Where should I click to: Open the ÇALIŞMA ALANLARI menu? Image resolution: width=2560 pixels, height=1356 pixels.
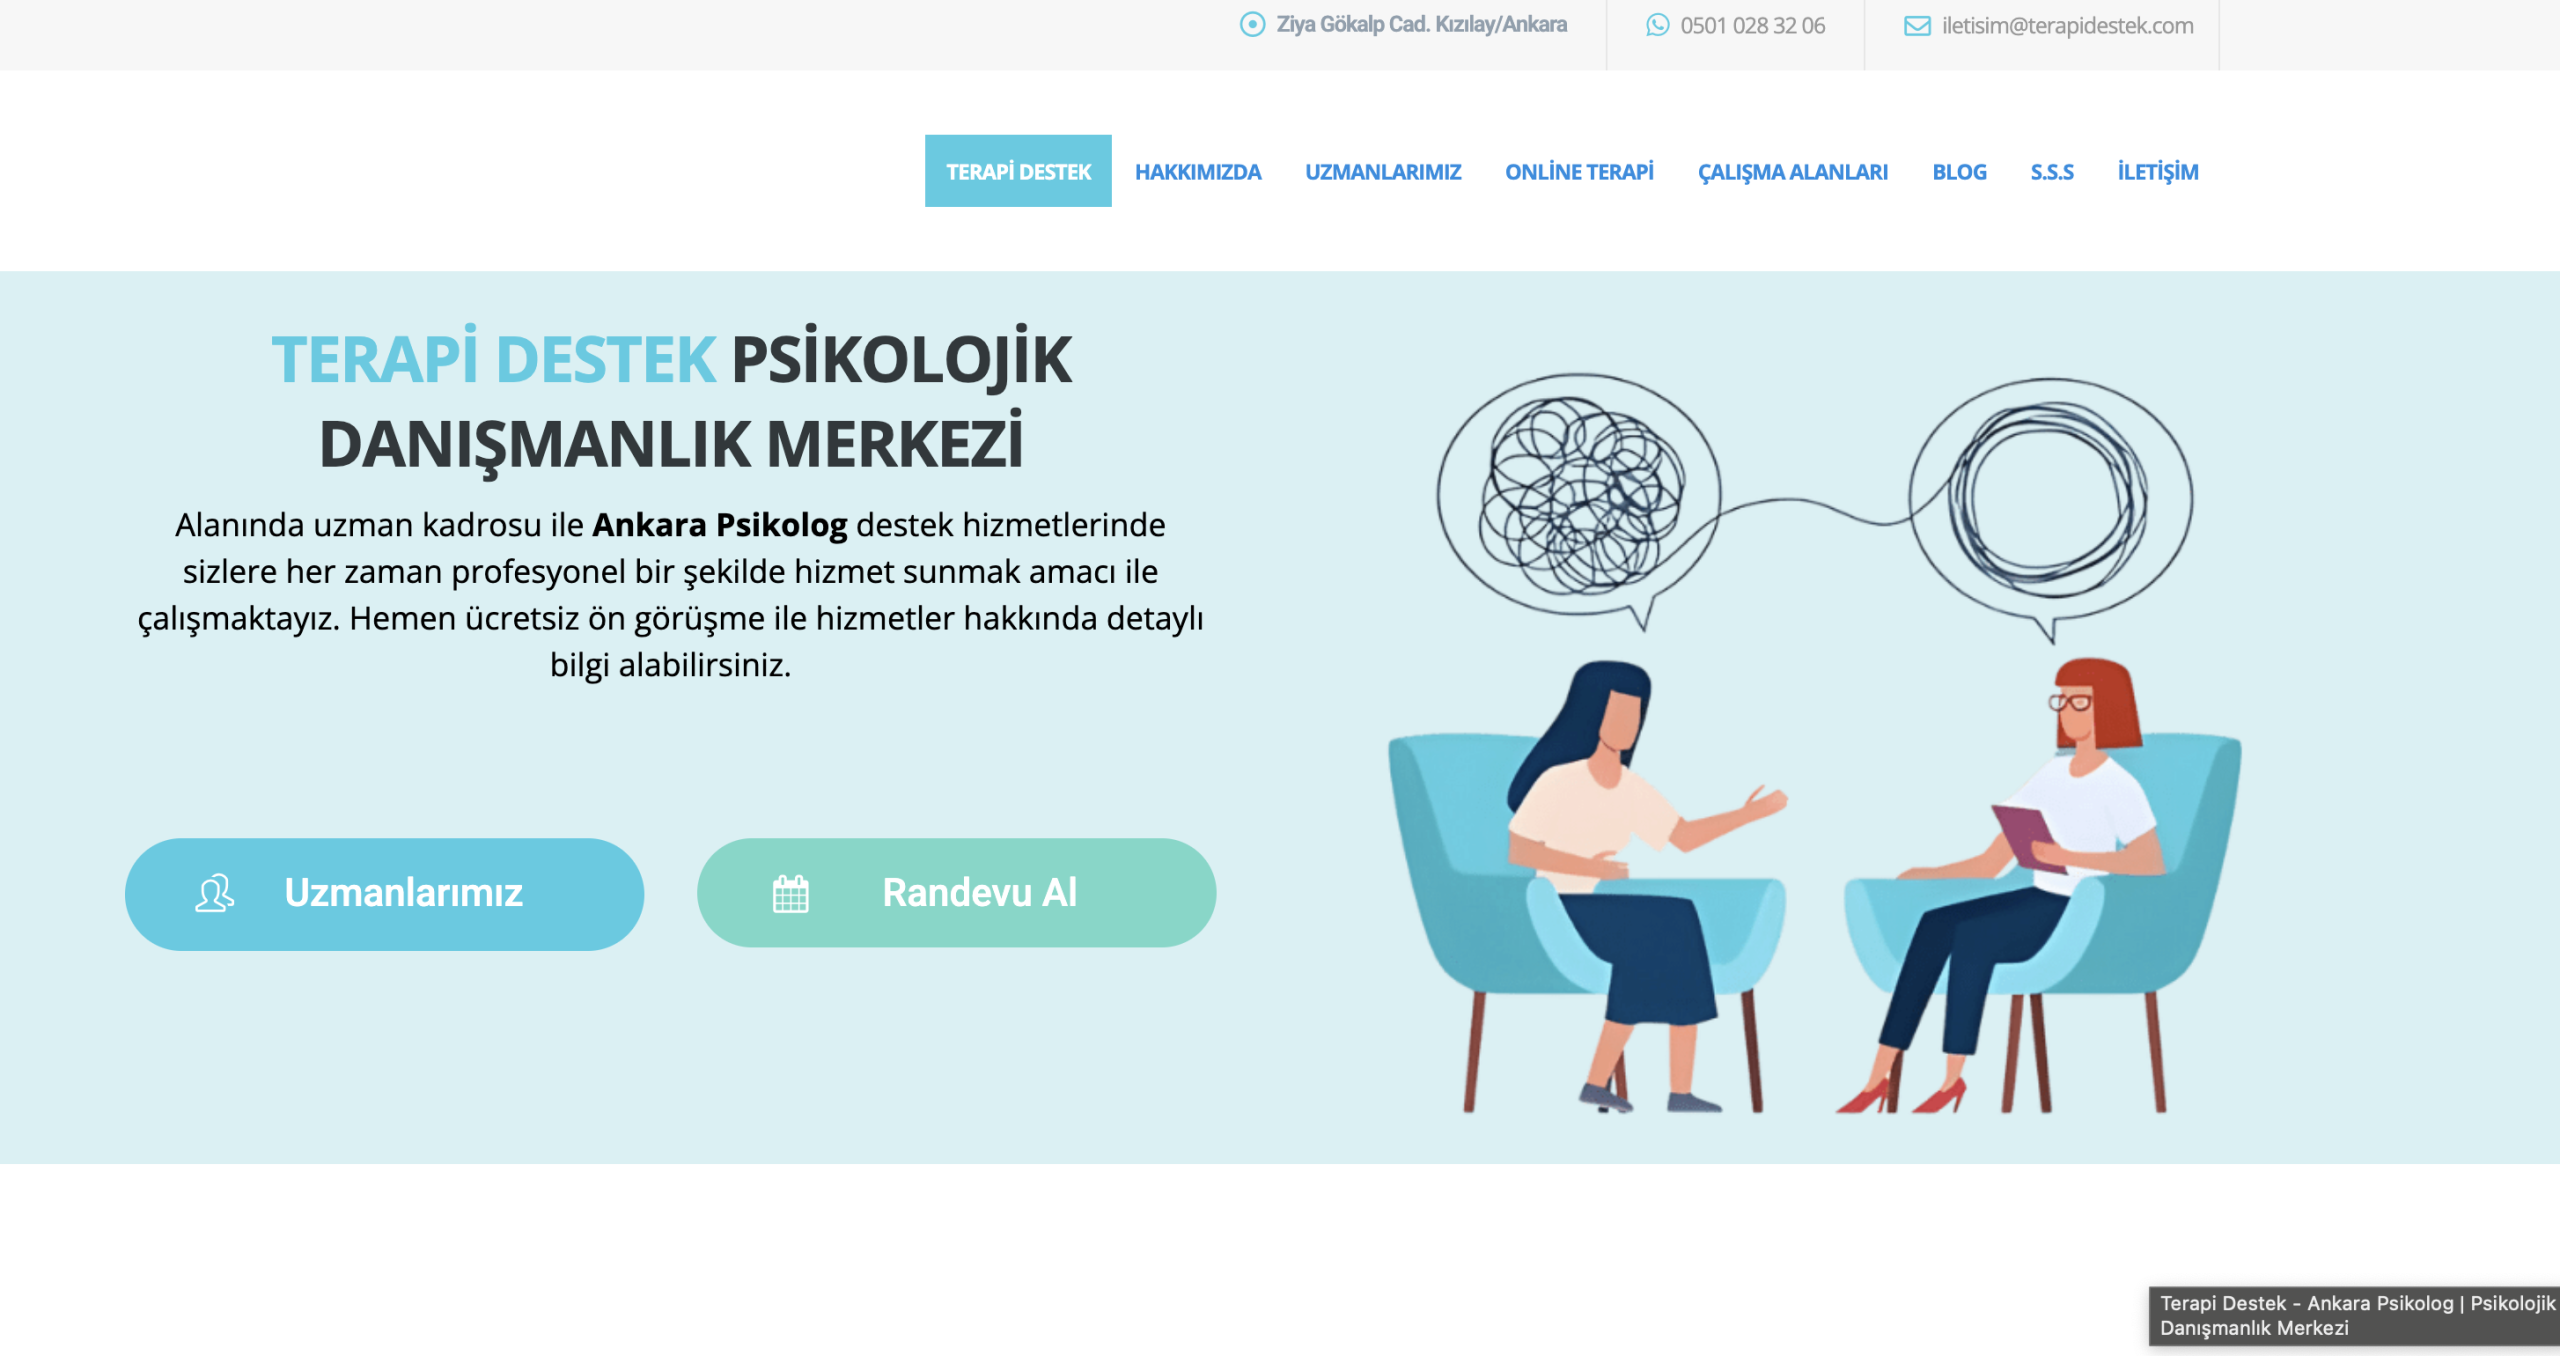[x=1793, y=172]
